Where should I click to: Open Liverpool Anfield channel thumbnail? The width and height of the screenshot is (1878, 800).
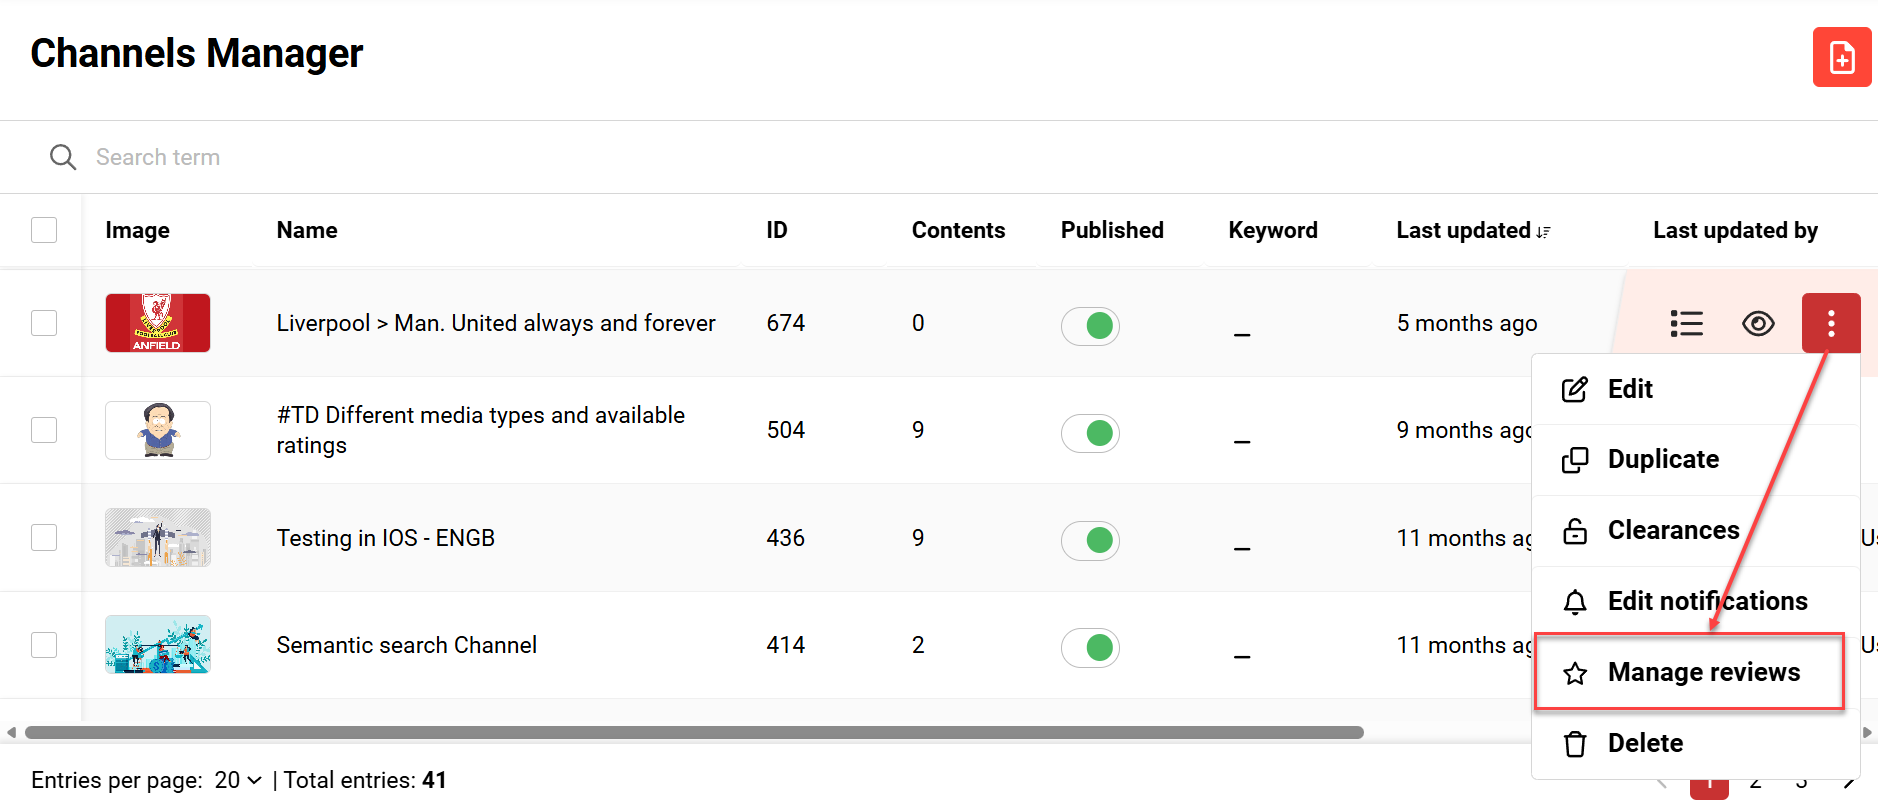[158, 323]
